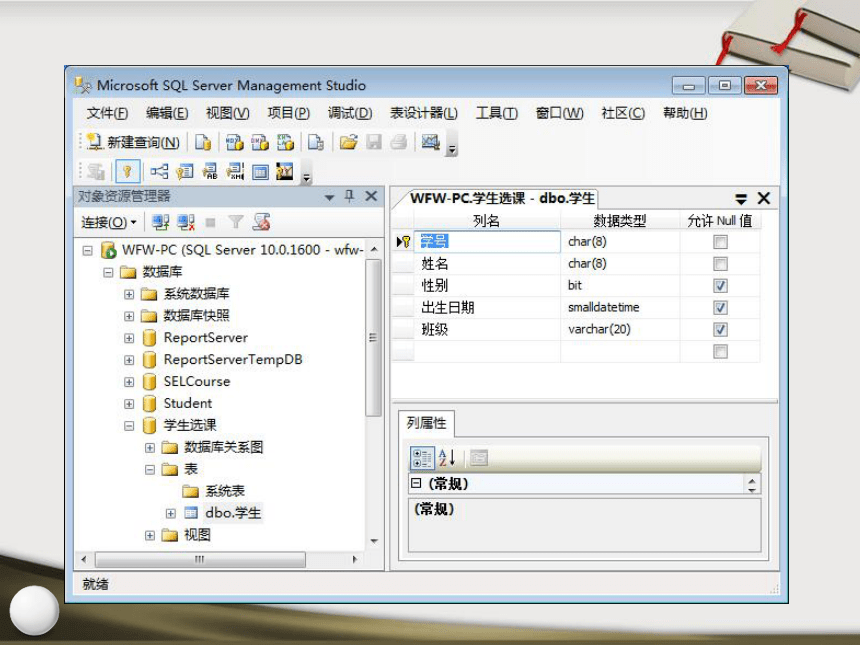Close the dbo.学生 designer tab

(763, 198)
